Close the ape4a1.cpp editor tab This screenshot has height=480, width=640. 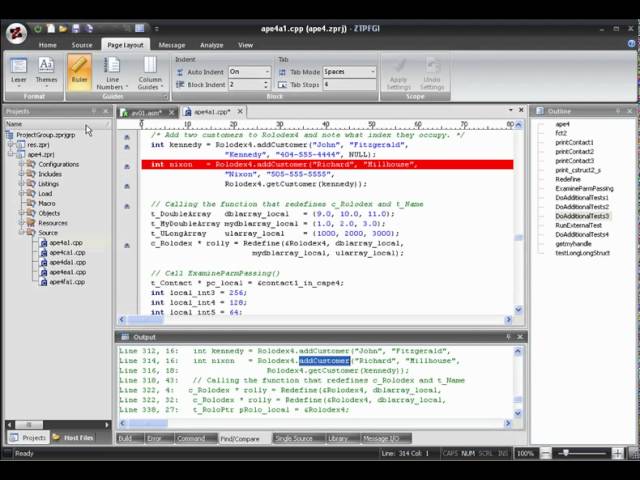coord(240,111)
